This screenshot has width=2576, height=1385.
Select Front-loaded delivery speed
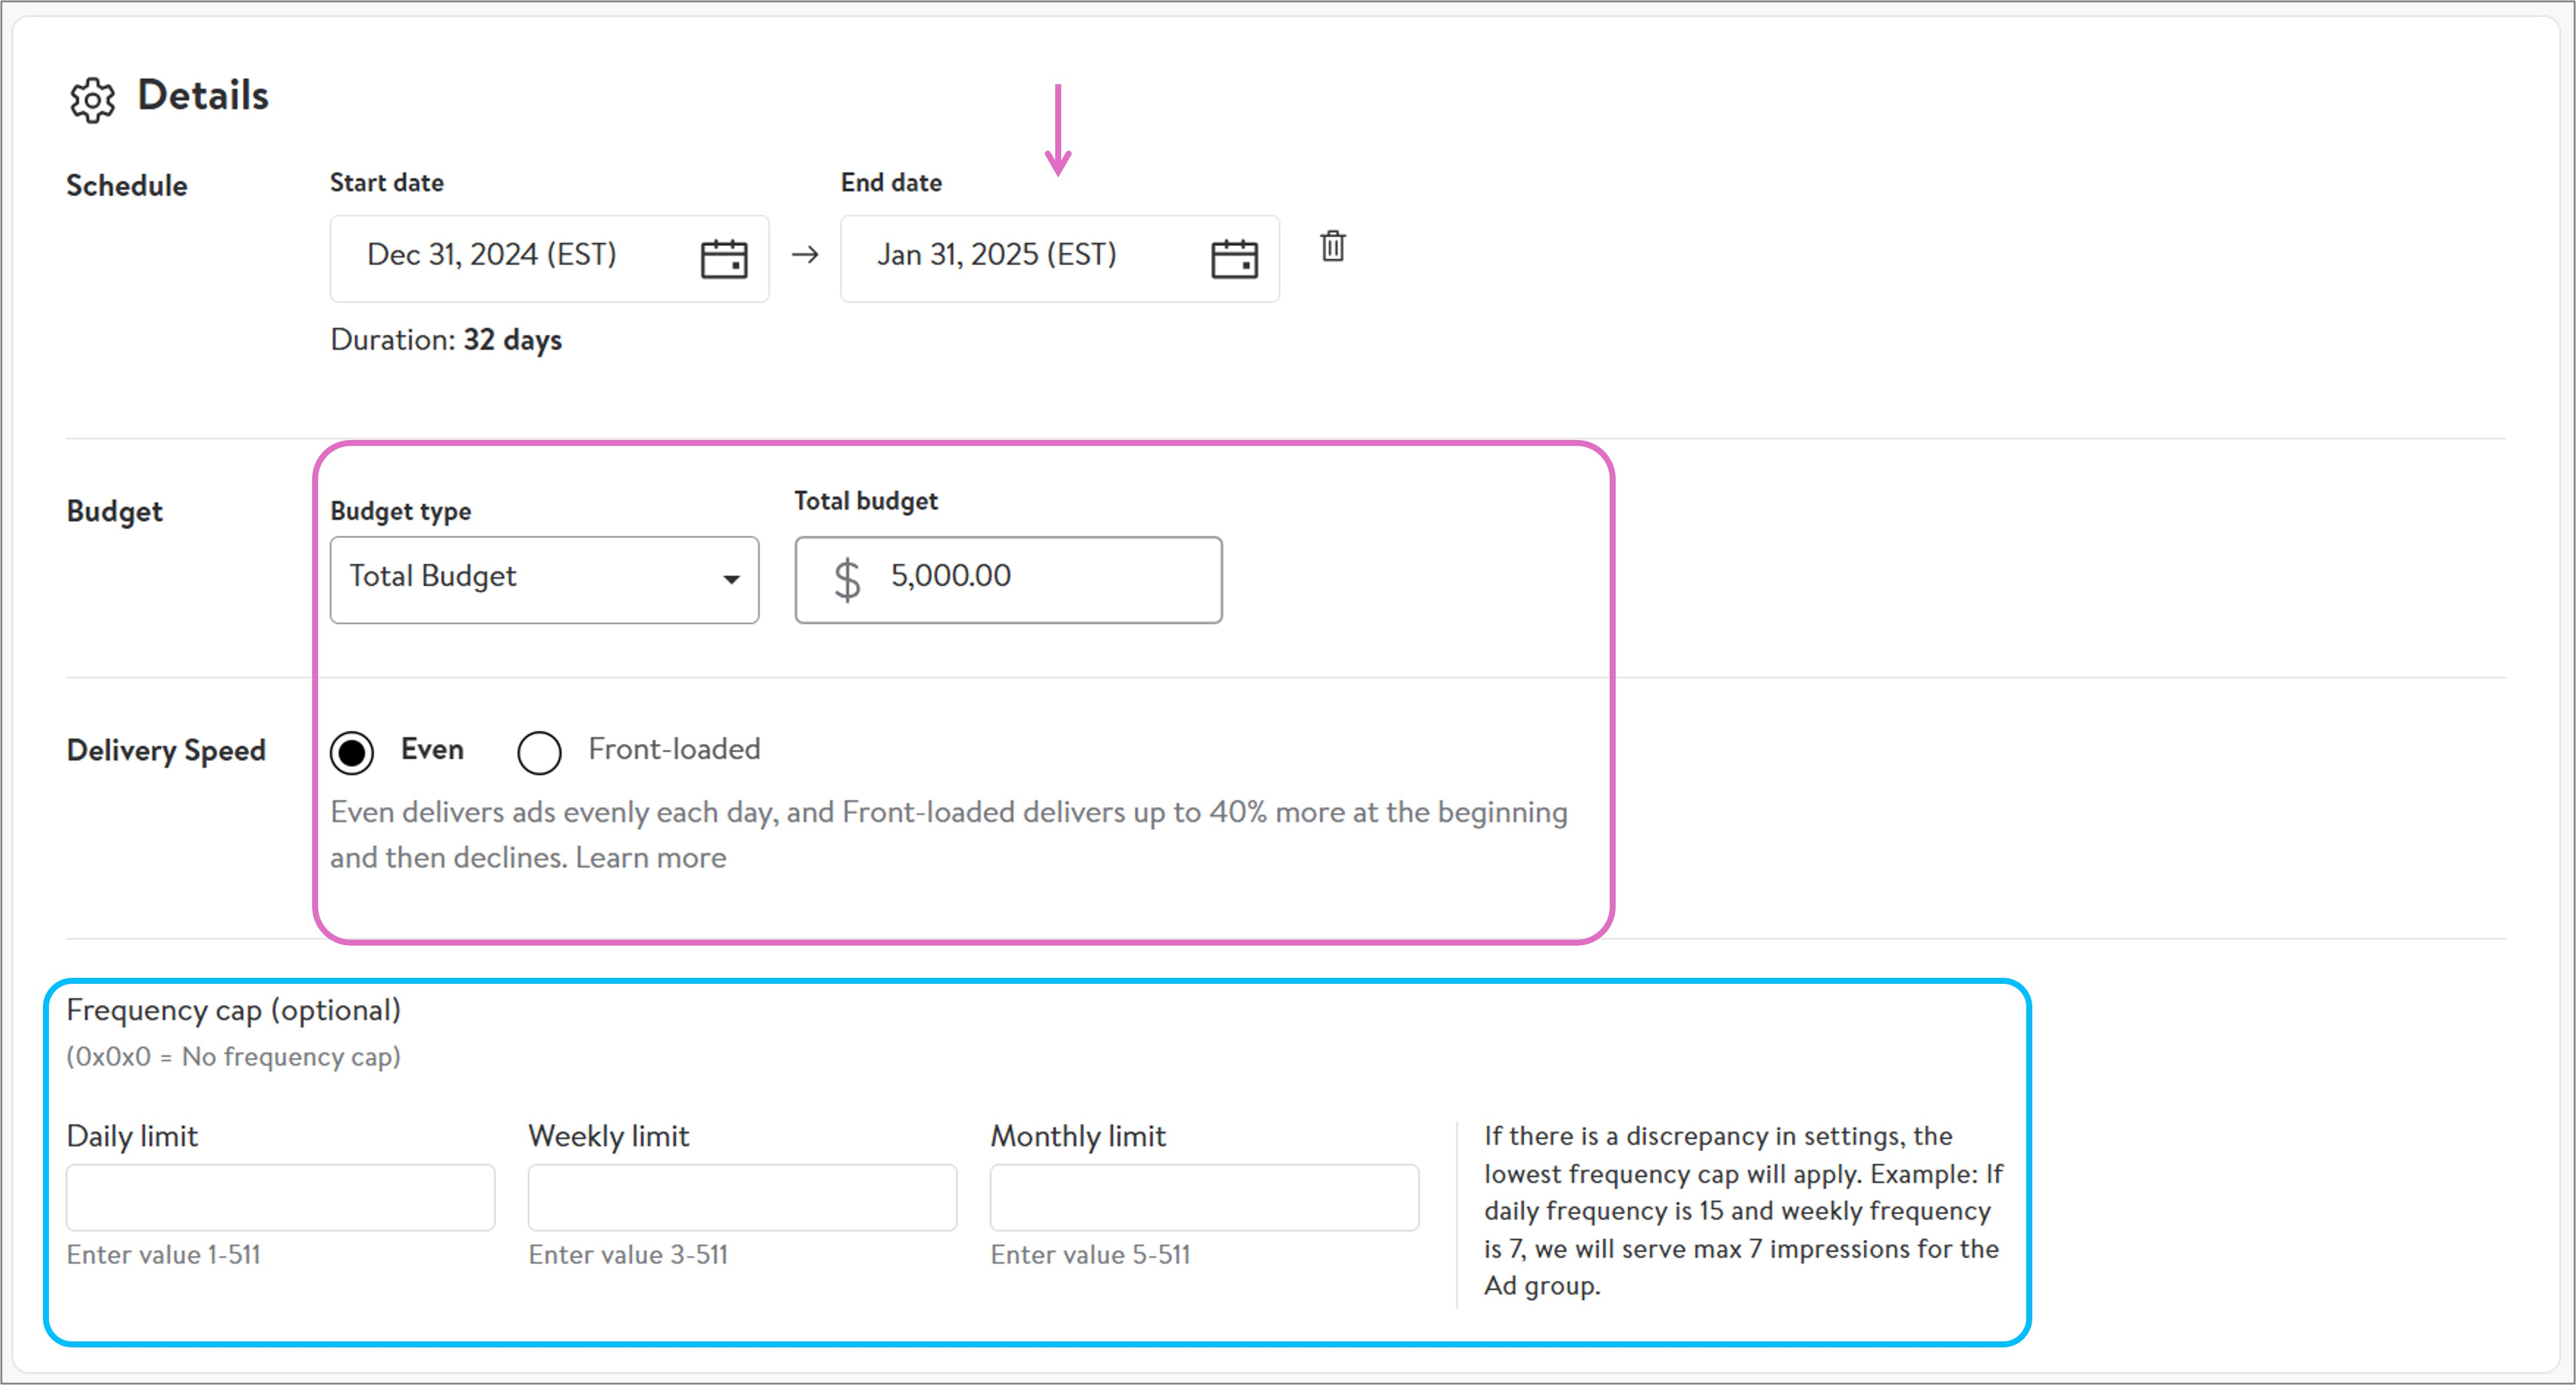coord(539,752)
